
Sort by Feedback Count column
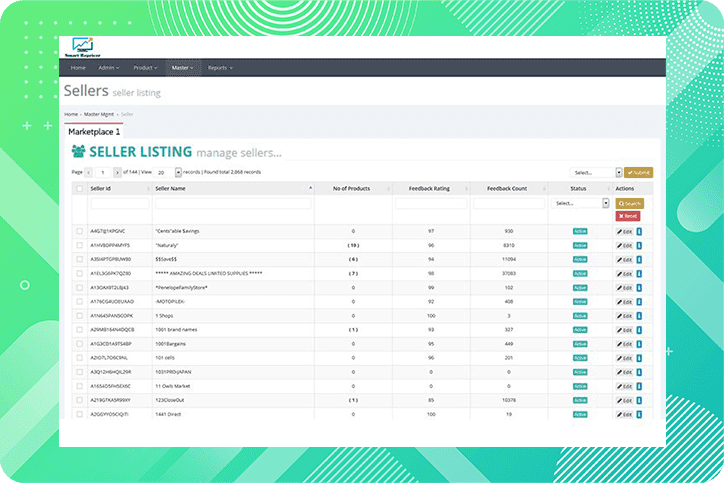click(509, 188)
